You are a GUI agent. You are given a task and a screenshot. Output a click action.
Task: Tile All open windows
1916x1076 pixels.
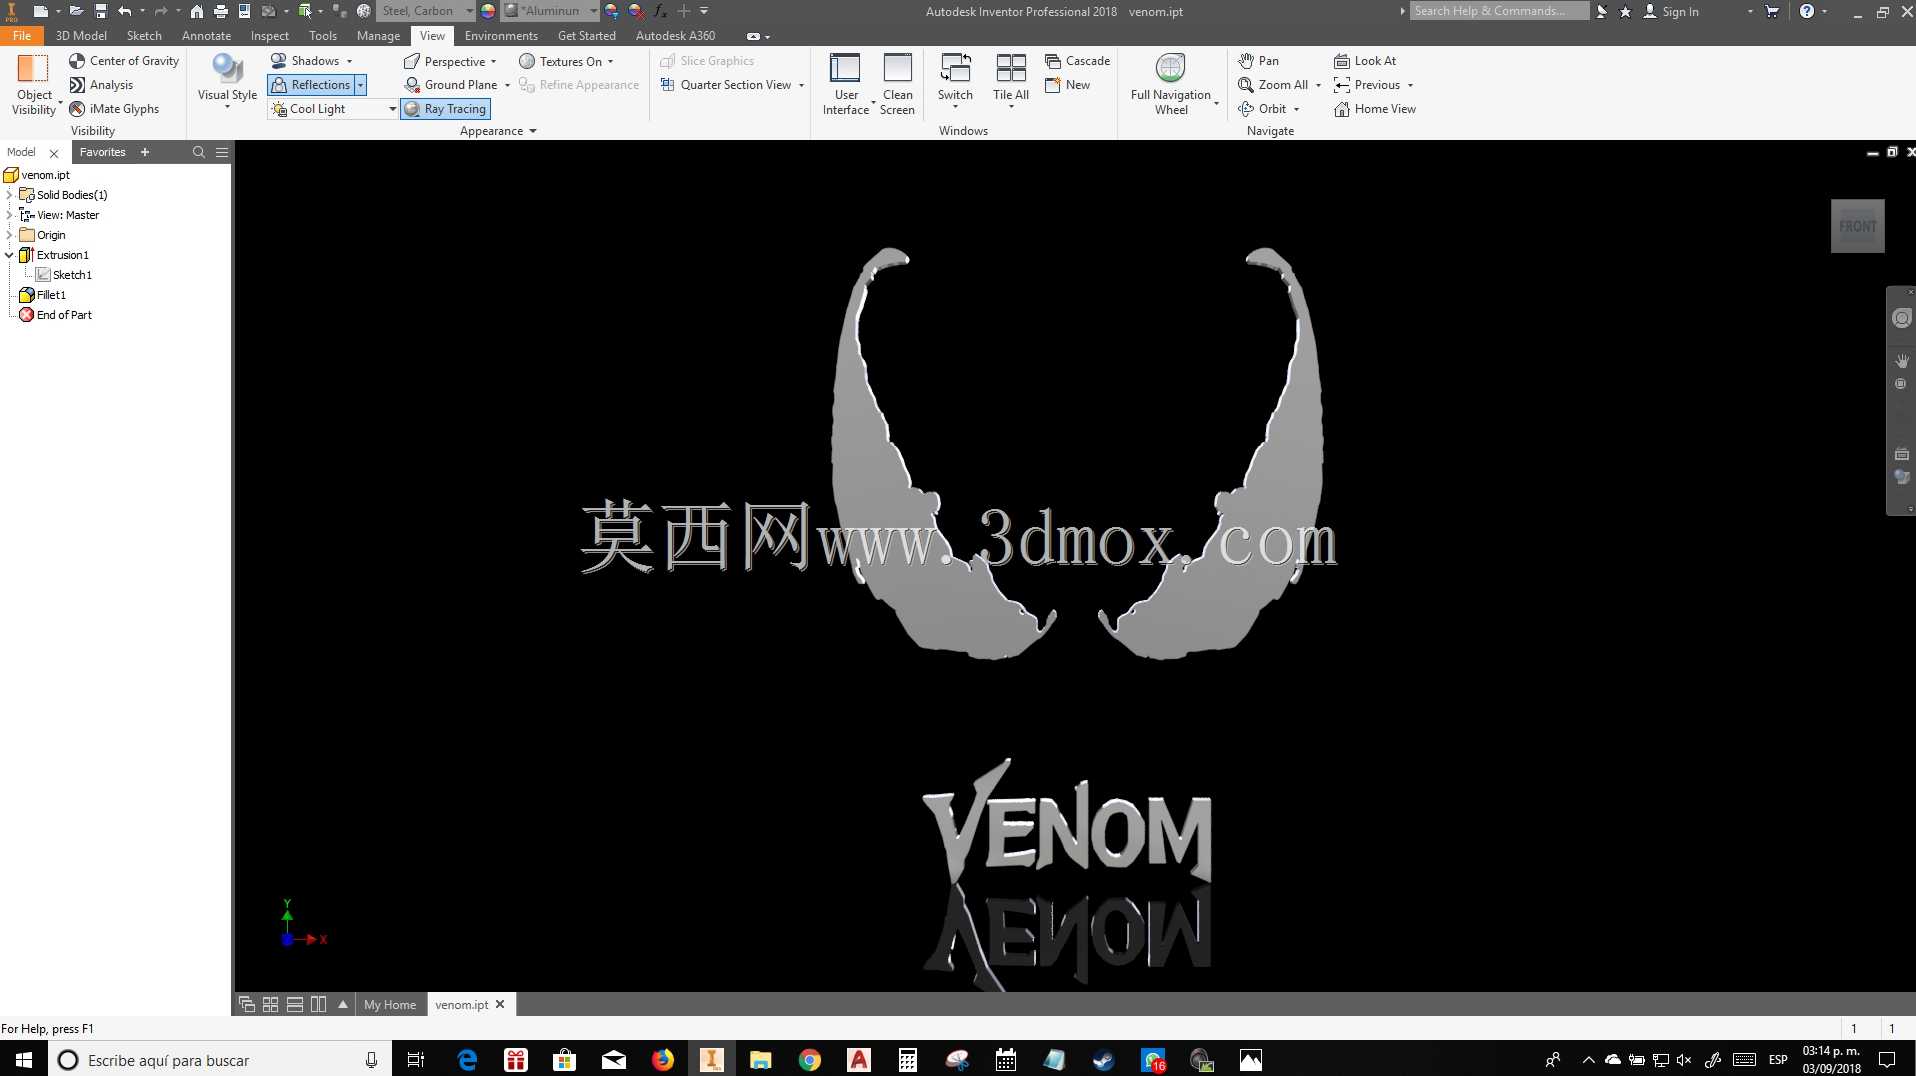(1011, 79)
